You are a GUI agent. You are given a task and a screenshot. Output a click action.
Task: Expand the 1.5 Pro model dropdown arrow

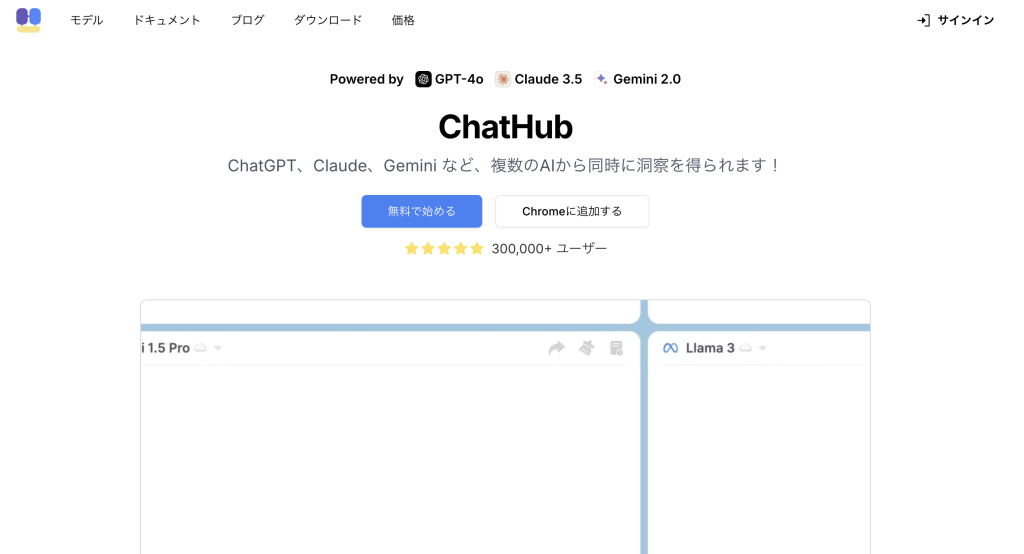click(218, 348)
